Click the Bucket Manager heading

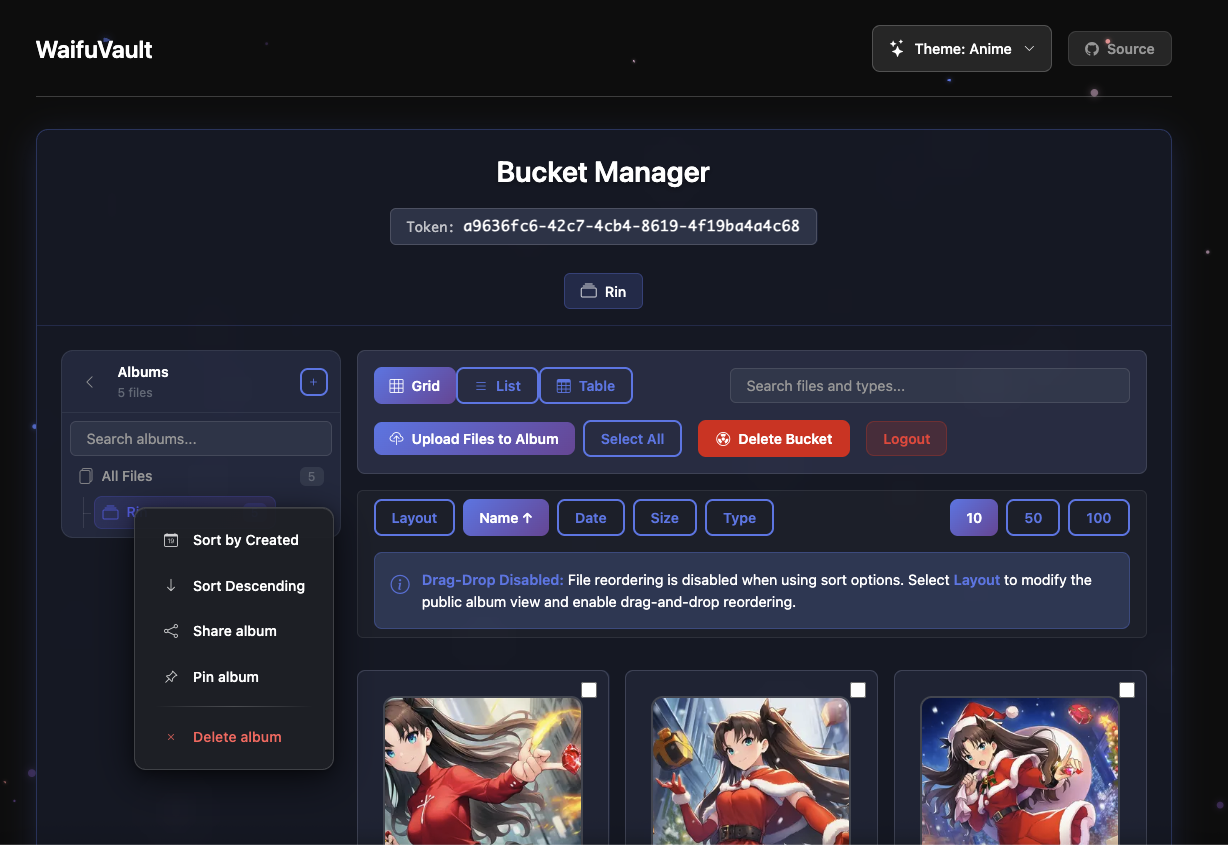[x=603, y=172]
